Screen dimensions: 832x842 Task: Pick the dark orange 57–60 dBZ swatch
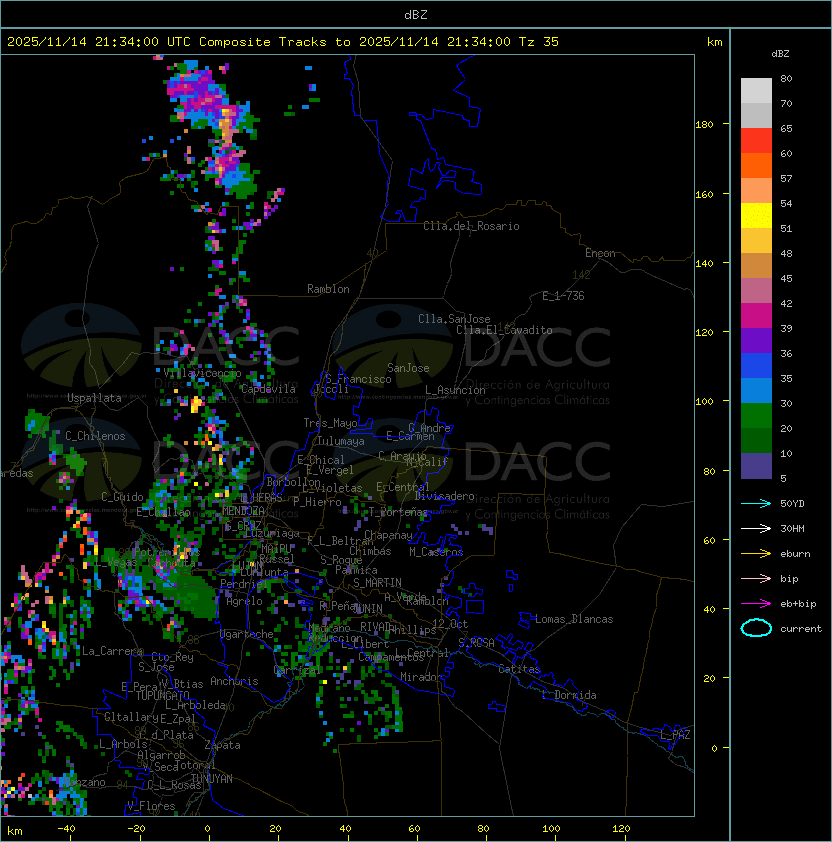(x=756, y=166)
